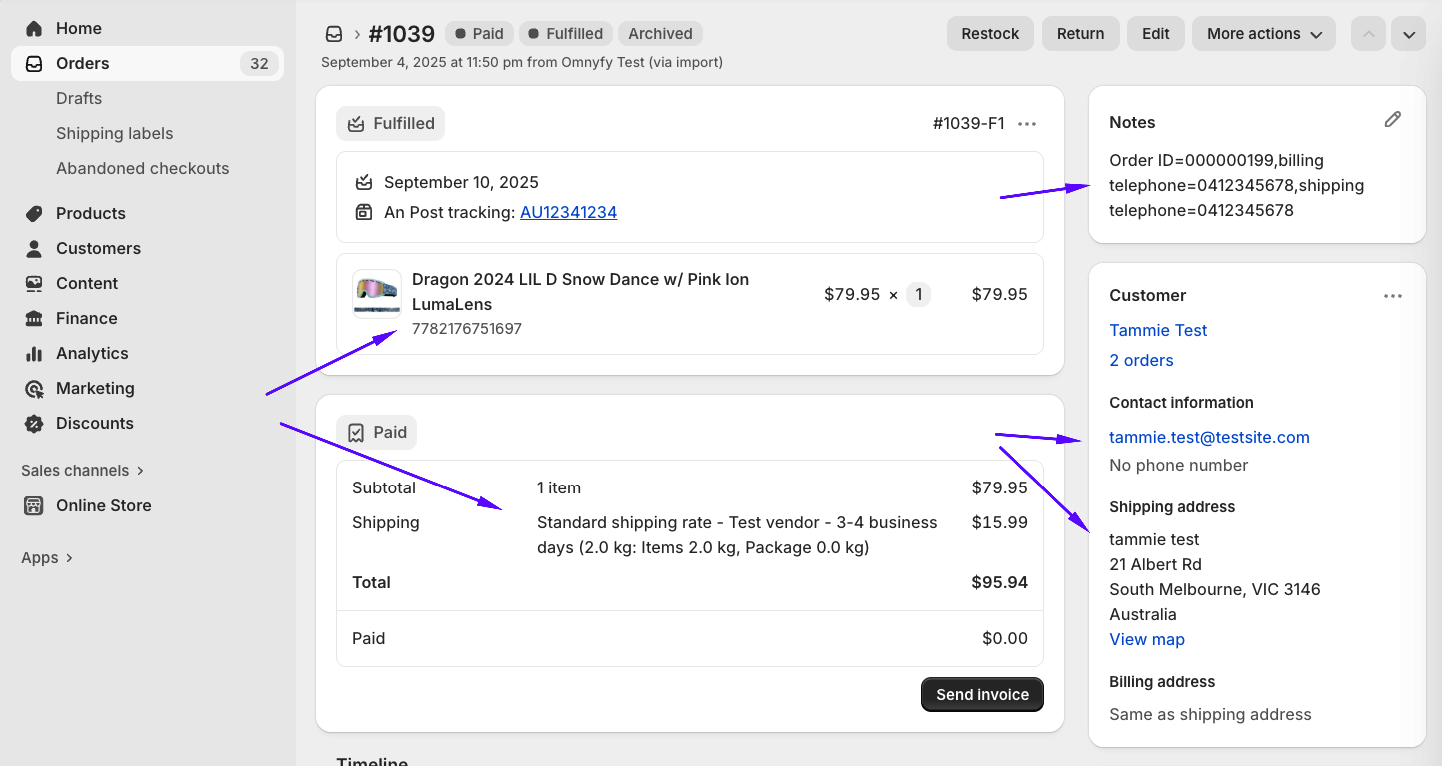Open Discounts via the percent badge icon

[x=34, y=423]
